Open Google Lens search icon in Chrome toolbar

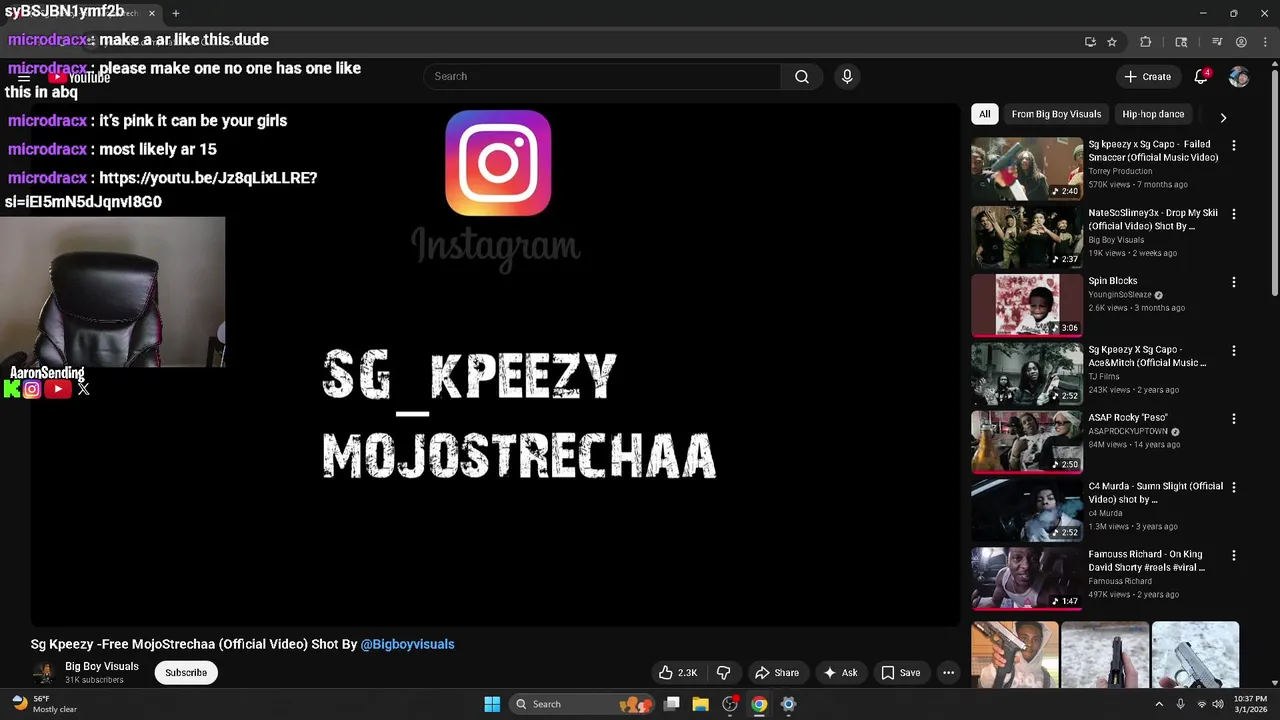coord(1181,42)
